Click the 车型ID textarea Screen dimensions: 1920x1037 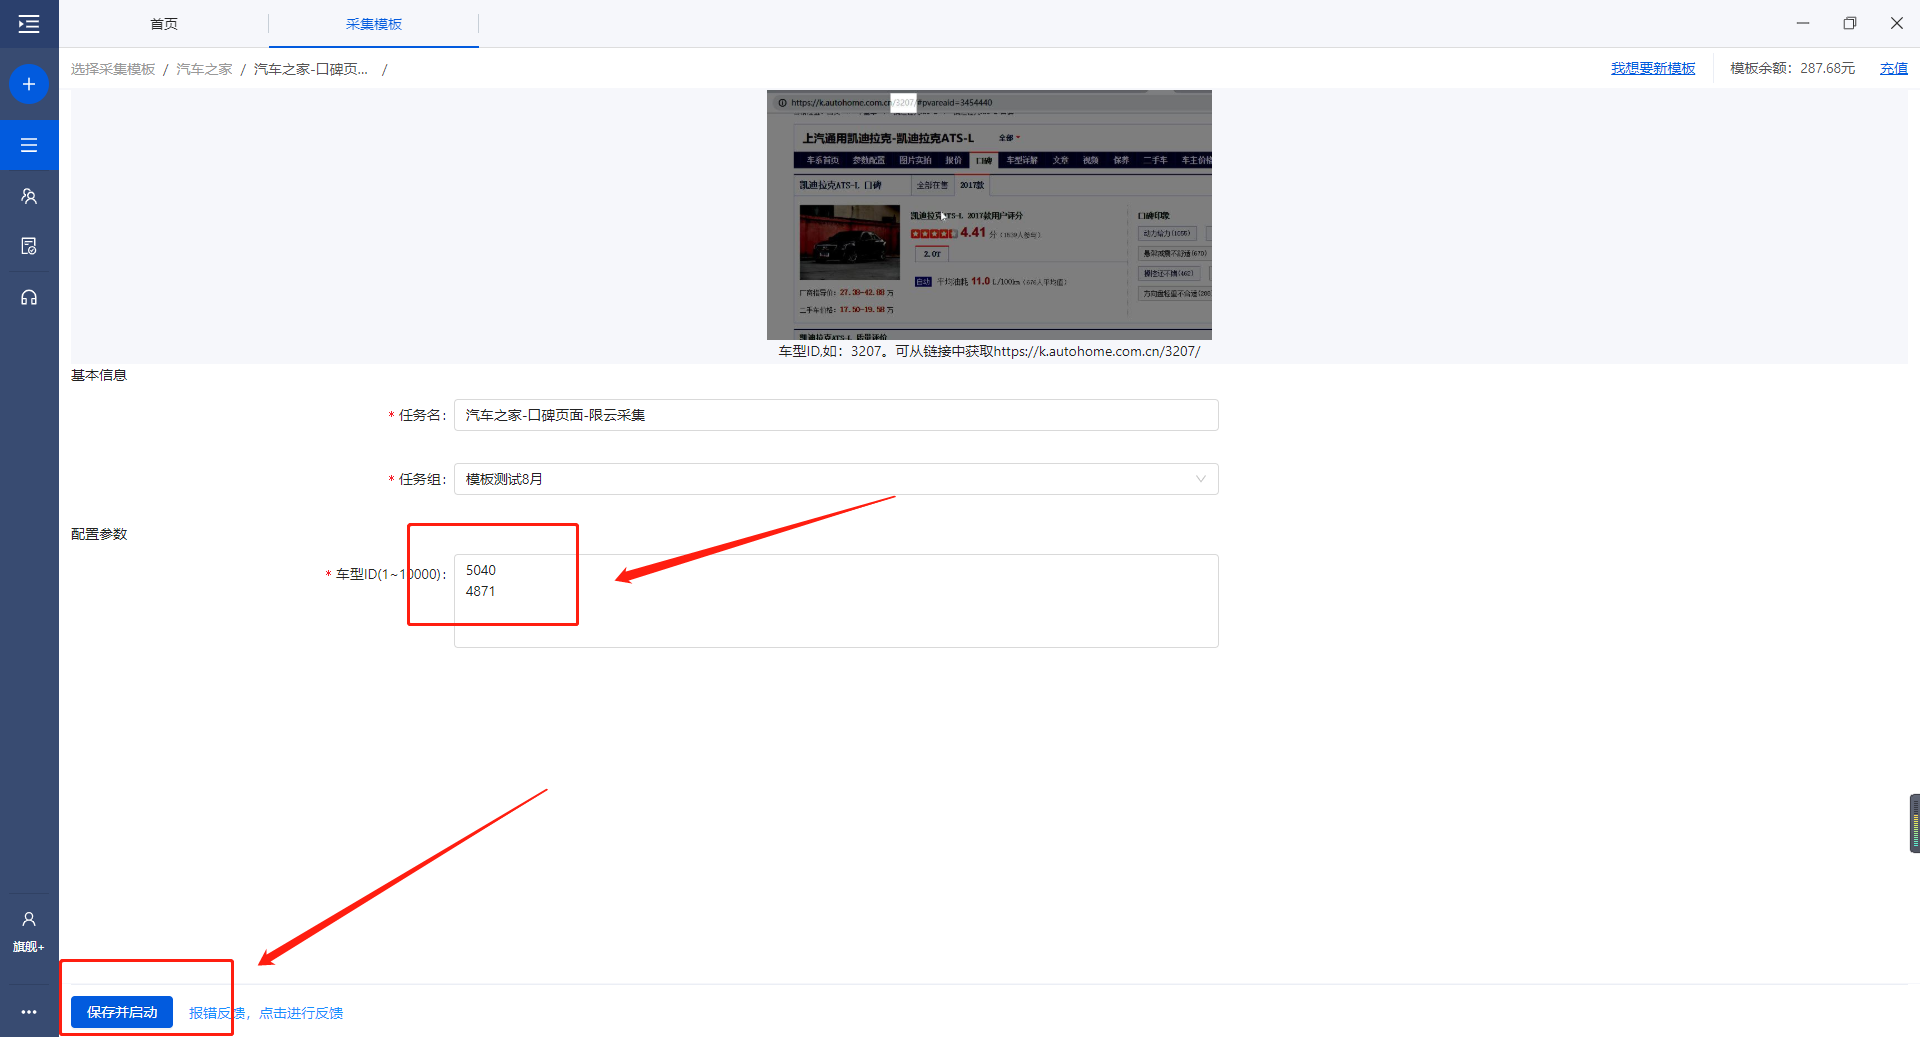tap(836, 601)
